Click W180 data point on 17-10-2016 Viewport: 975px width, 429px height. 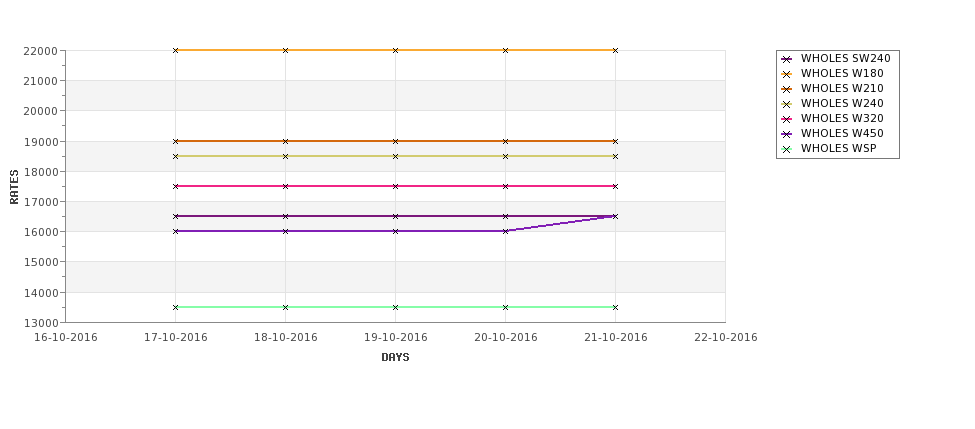point(175,50)
